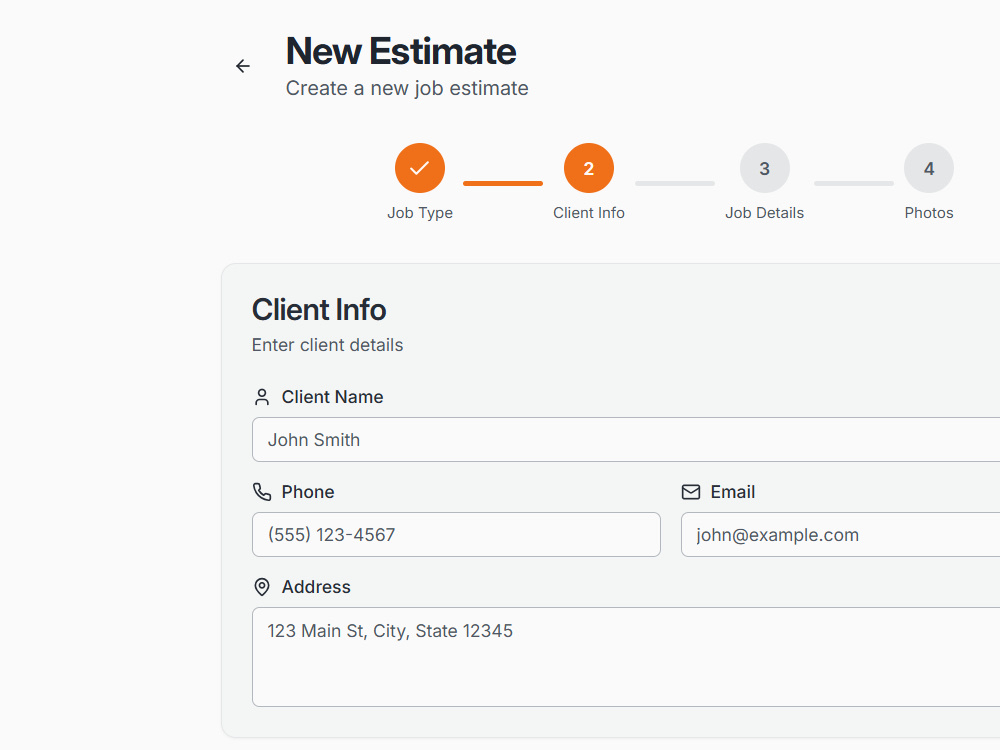Focus the Client Name input field
The image size is (1000, 750).
point(626,439)
